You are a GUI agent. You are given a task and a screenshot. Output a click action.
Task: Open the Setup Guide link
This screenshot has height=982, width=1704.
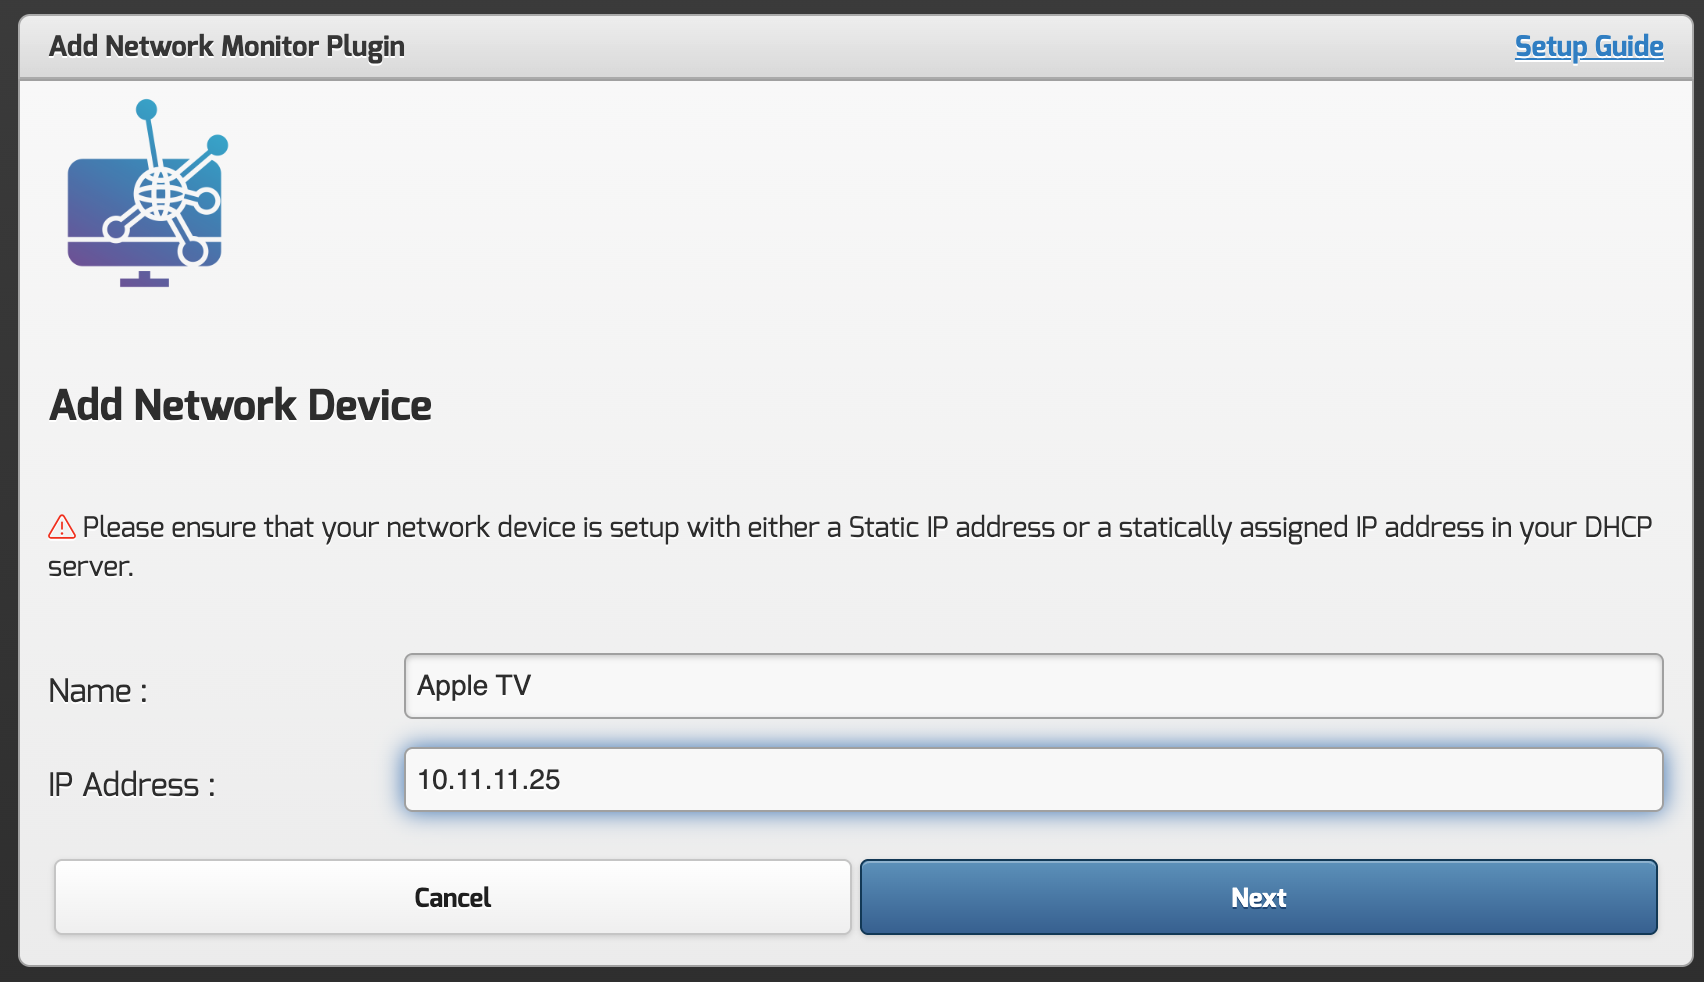coord(1588,46)
